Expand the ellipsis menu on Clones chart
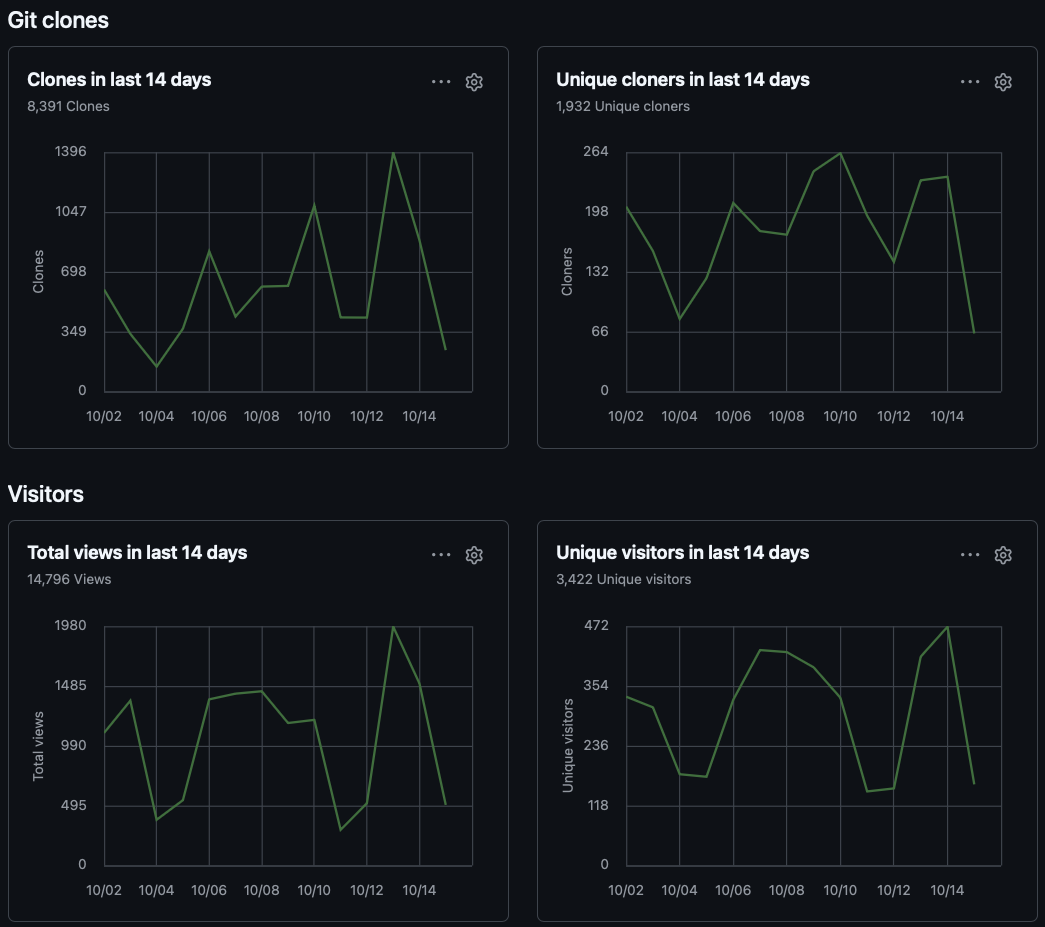Image resolution: width=1045 pixels, height=927 pixels. (x=441, y=82)
